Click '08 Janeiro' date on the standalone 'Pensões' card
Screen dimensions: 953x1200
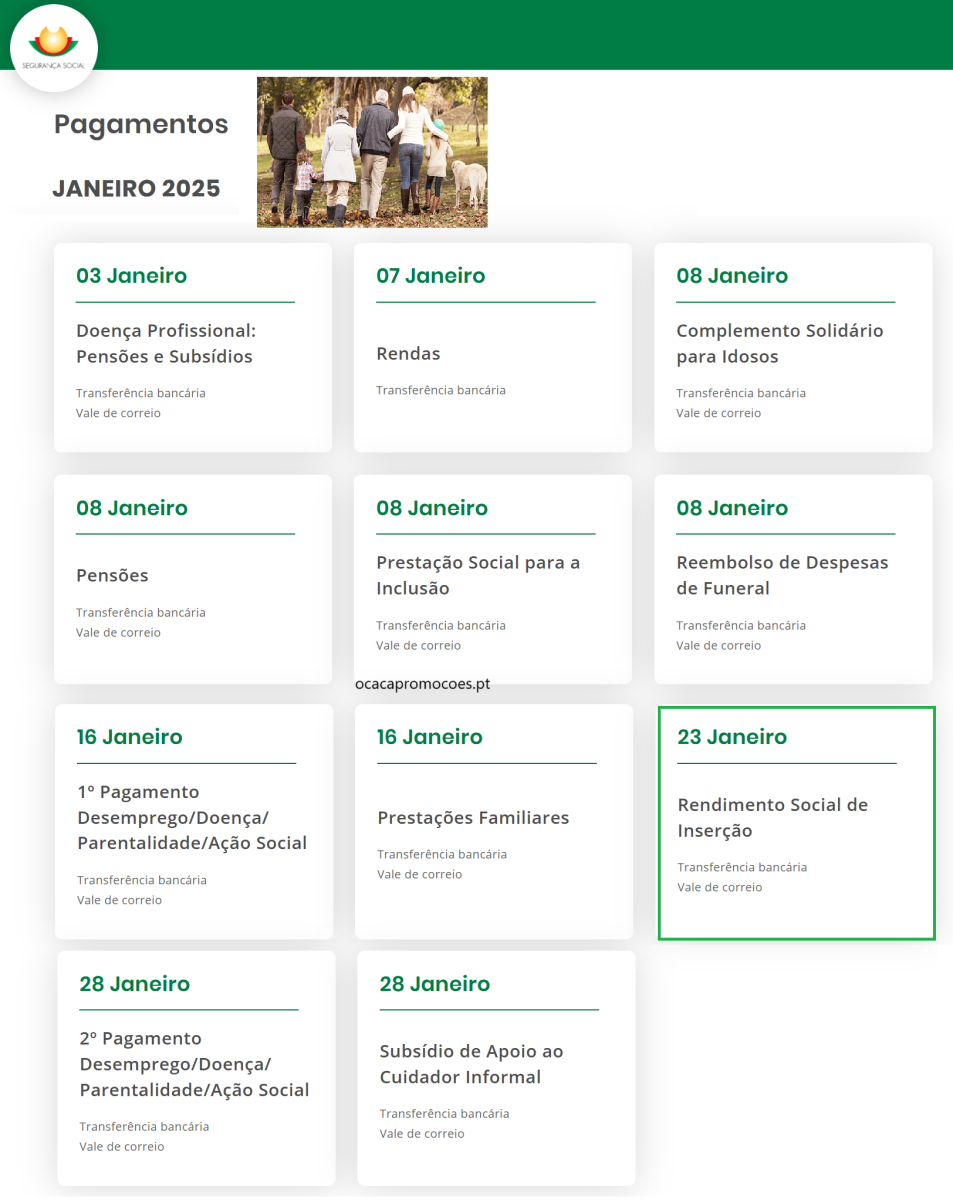(132, 507)
